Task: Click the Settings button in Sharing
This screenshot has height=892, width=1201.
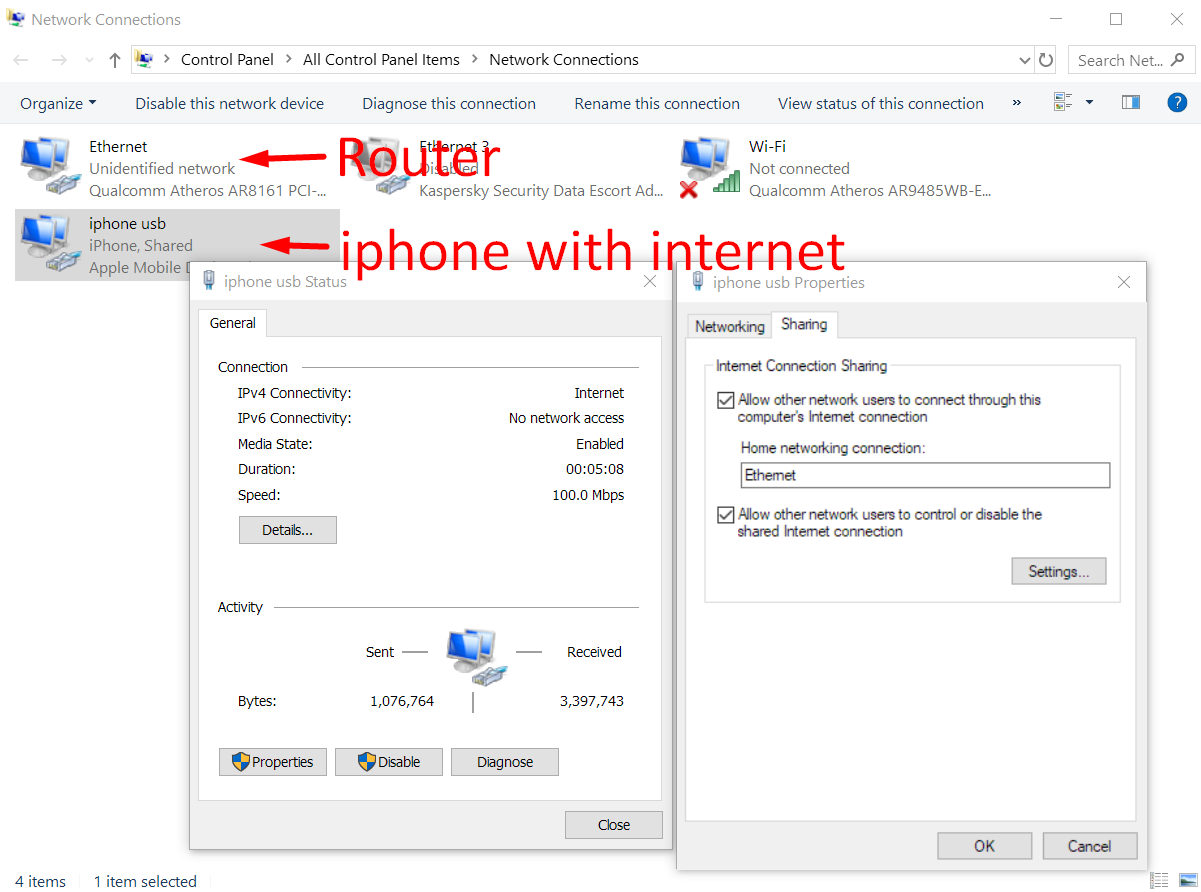Action: tap(1059, 572)
